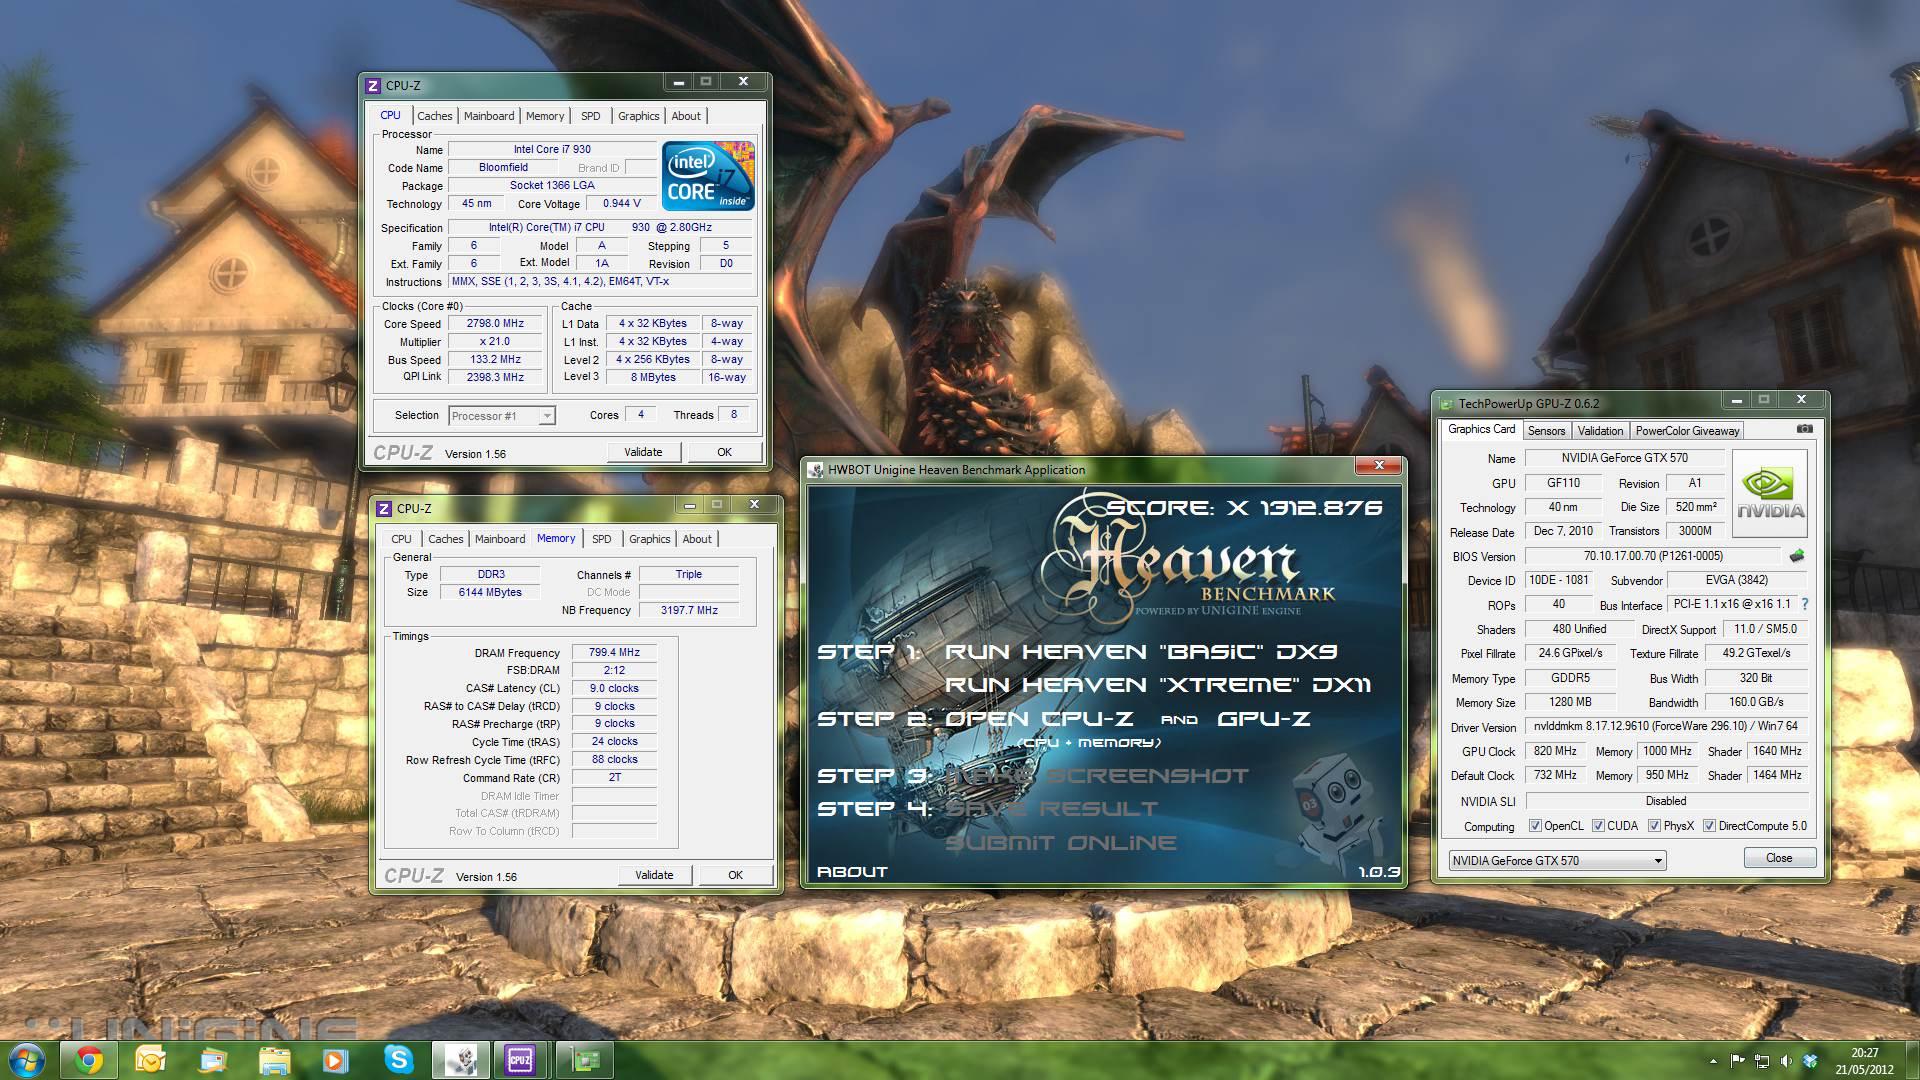Viewport: 1920px width, 1080px height.
Task: Toggle the CUDA checkbox
Action: pyautogui.click(x=1598, y=826)
